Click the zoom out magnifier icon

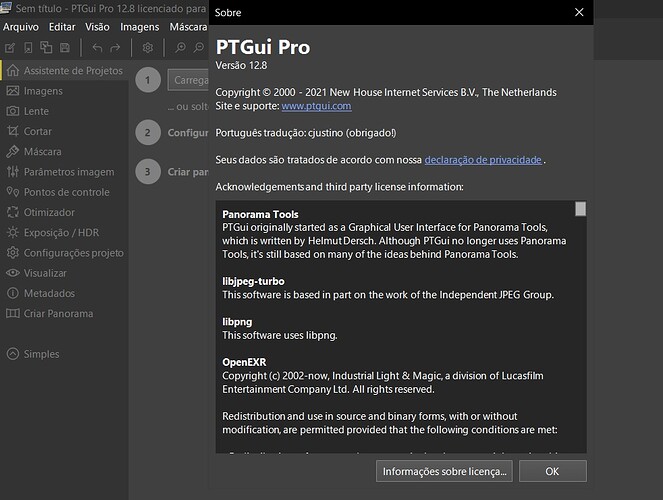coord(199,48)
